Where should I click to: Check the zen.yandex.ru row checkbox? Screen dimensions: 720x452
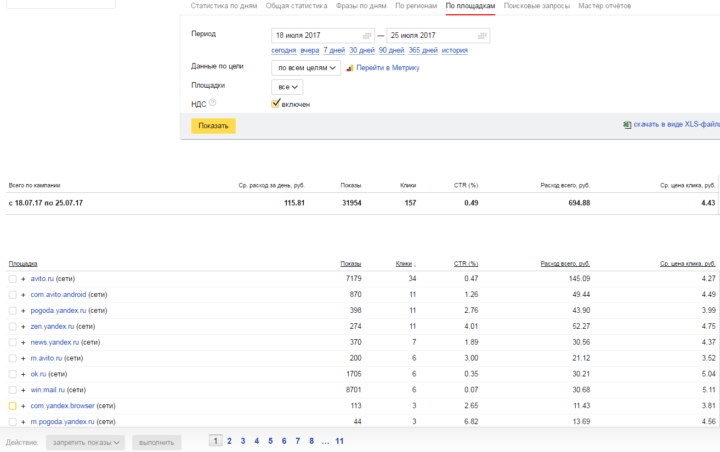coord(12,327)
